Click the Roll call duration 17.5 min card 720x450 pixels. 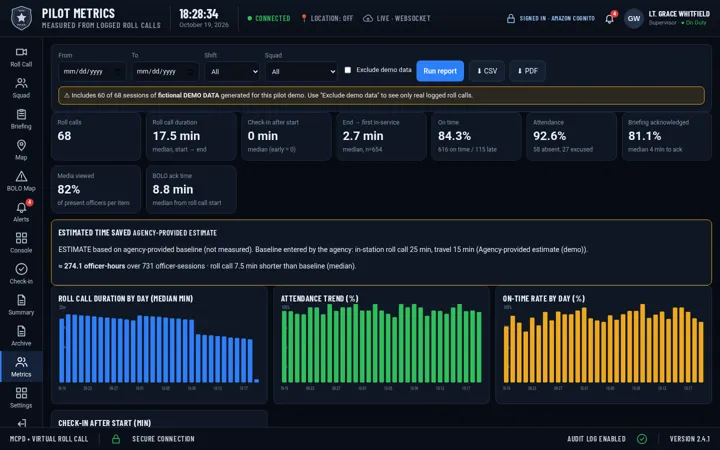(x=191, y=136)
